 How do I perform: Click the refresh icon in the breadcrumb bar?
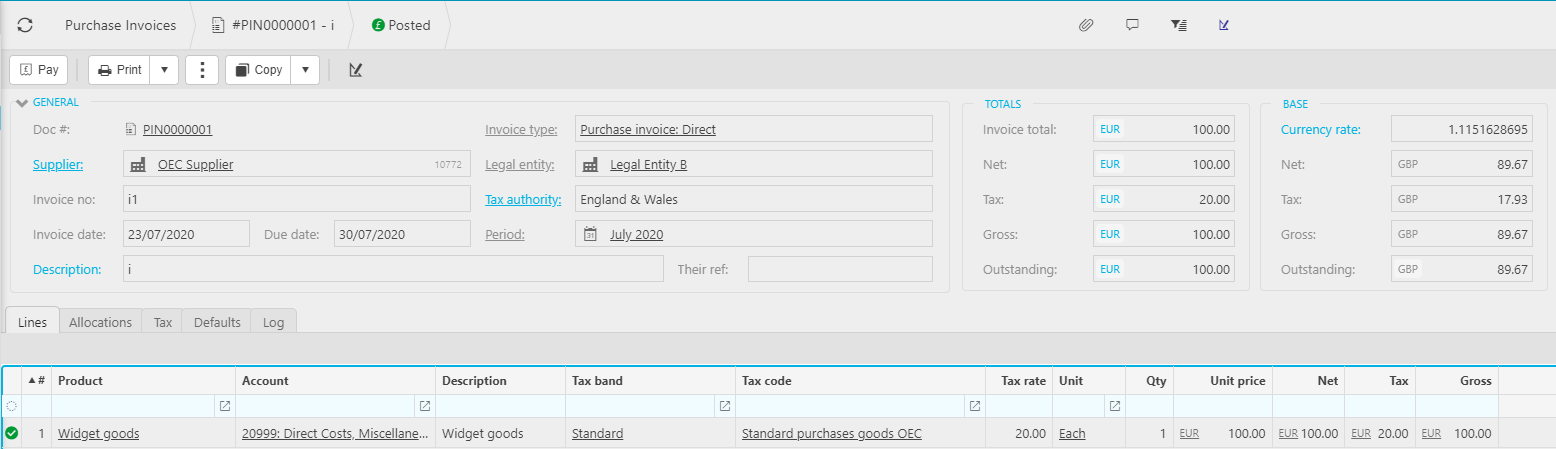[x=25, y=25]
